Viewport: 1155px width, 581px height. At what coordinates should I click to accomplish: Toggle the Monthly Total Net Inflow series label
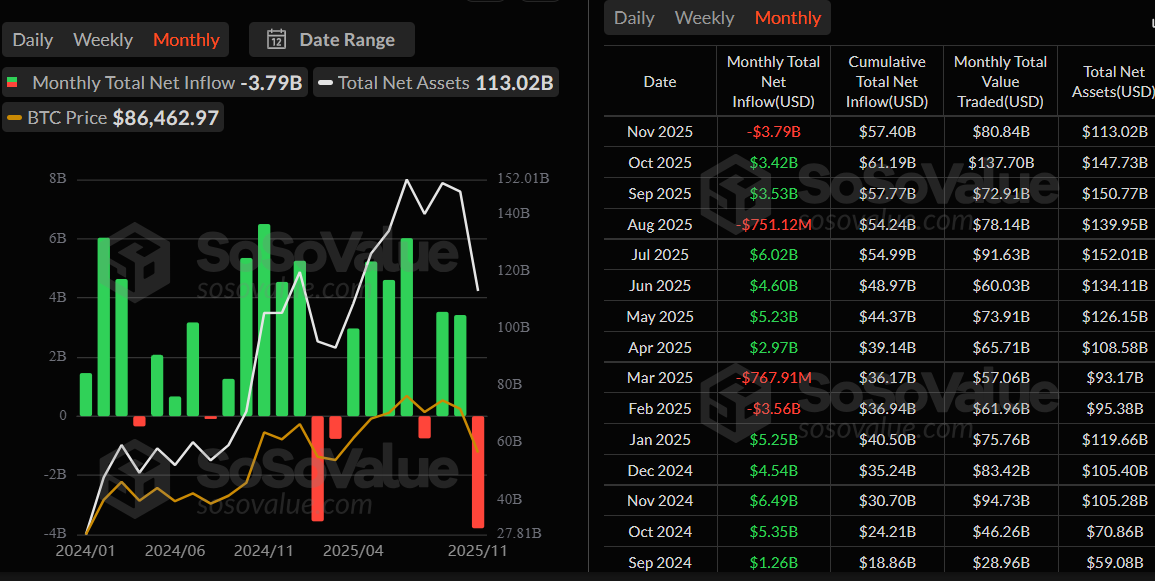(134, 83)
